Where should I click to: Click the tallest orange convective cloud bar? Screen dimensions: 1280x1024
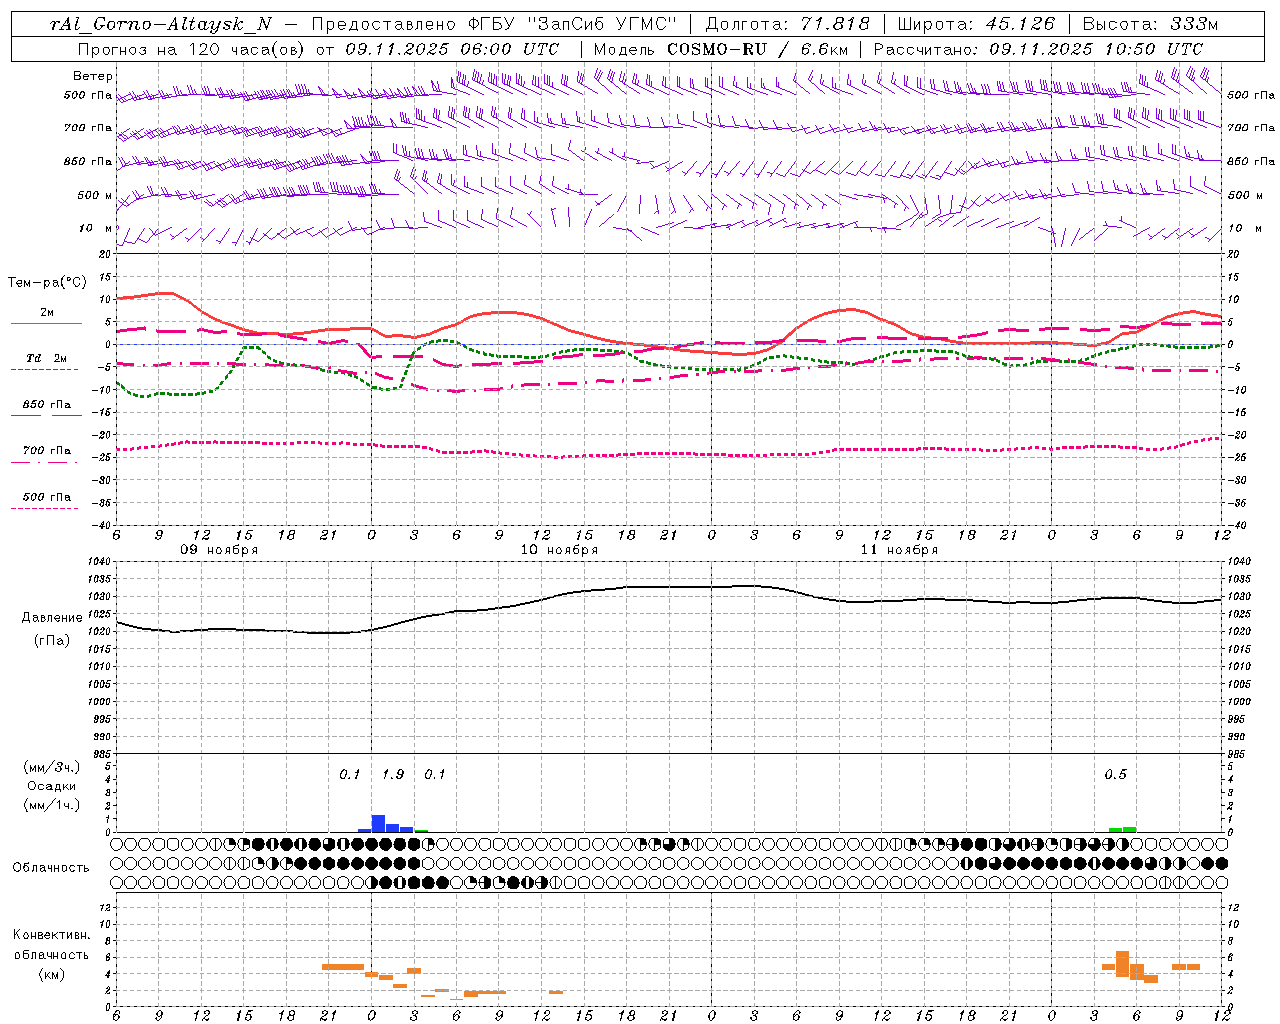[1122, 964]
